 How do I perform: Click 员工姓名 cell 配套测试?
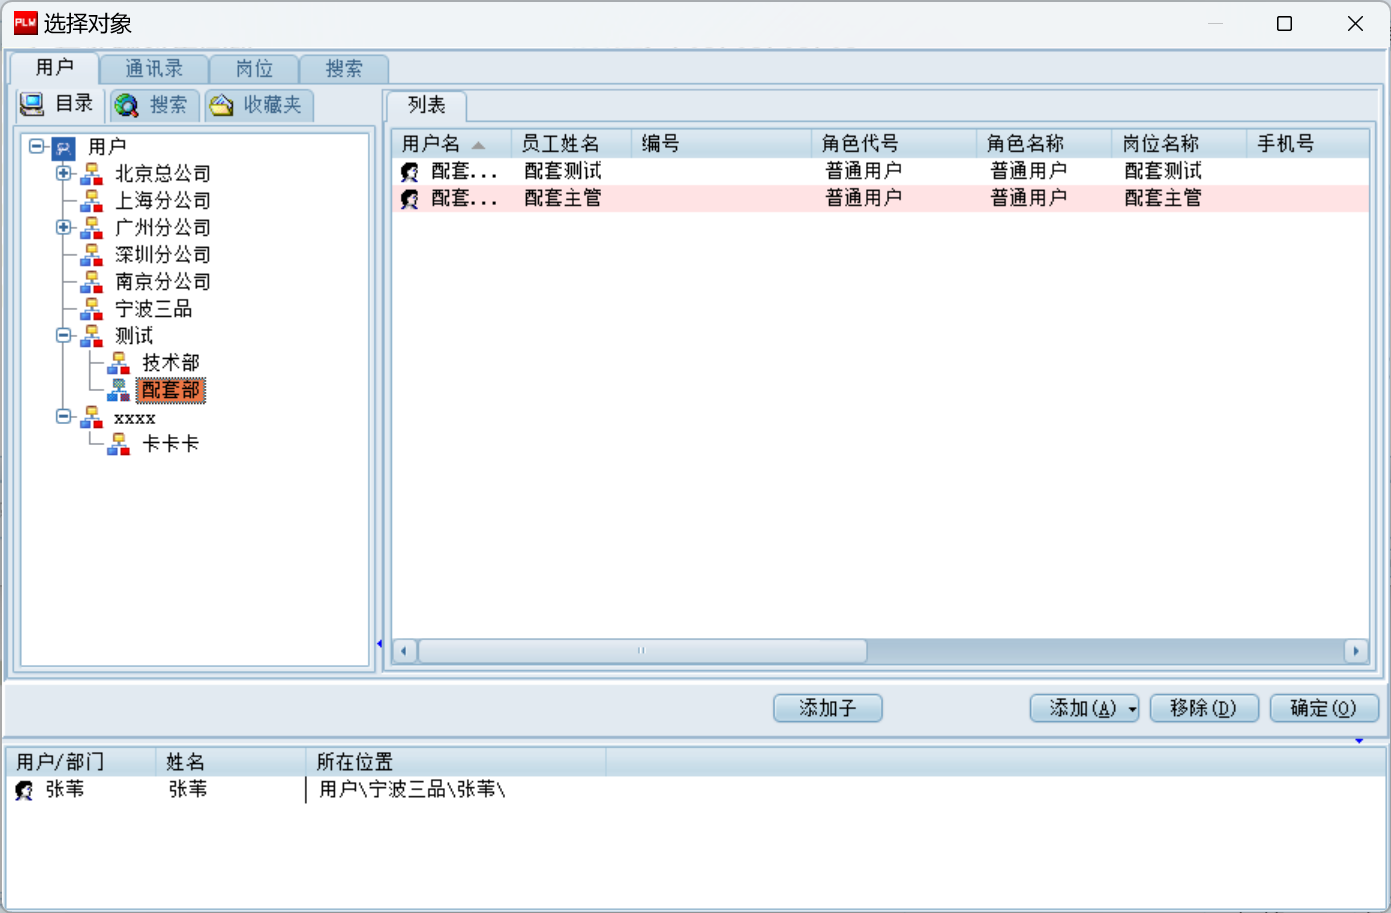(x=563, y=172)
